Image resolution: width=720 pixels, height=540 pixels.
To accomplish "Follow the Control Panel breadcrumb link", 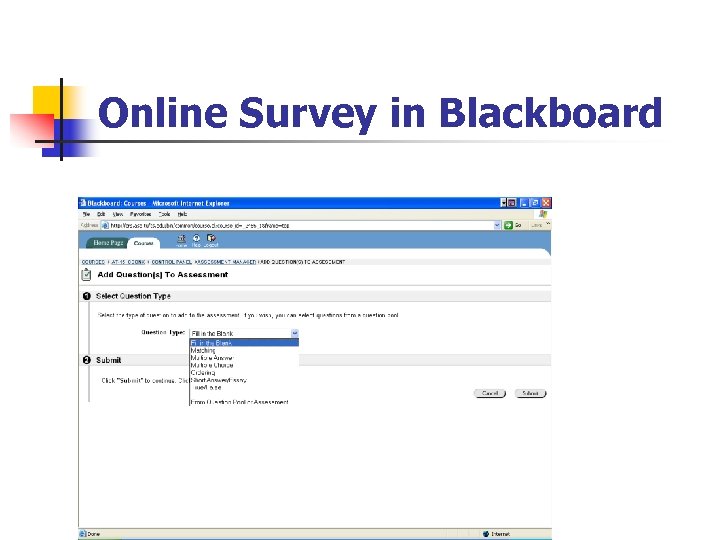I will (171, 262).
